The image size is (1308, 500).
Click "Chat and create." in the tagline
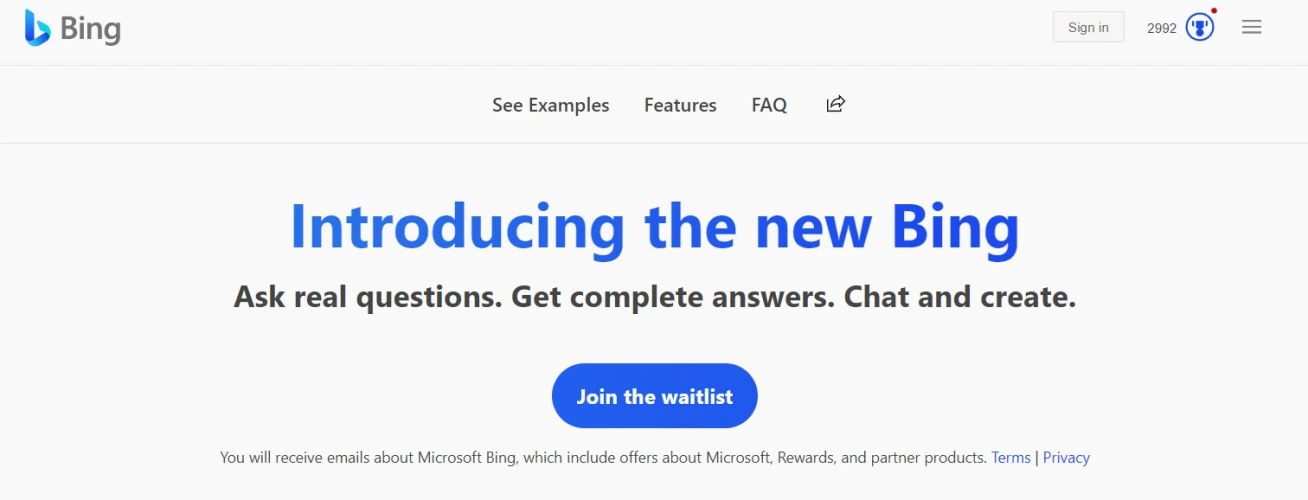(960, 297)
